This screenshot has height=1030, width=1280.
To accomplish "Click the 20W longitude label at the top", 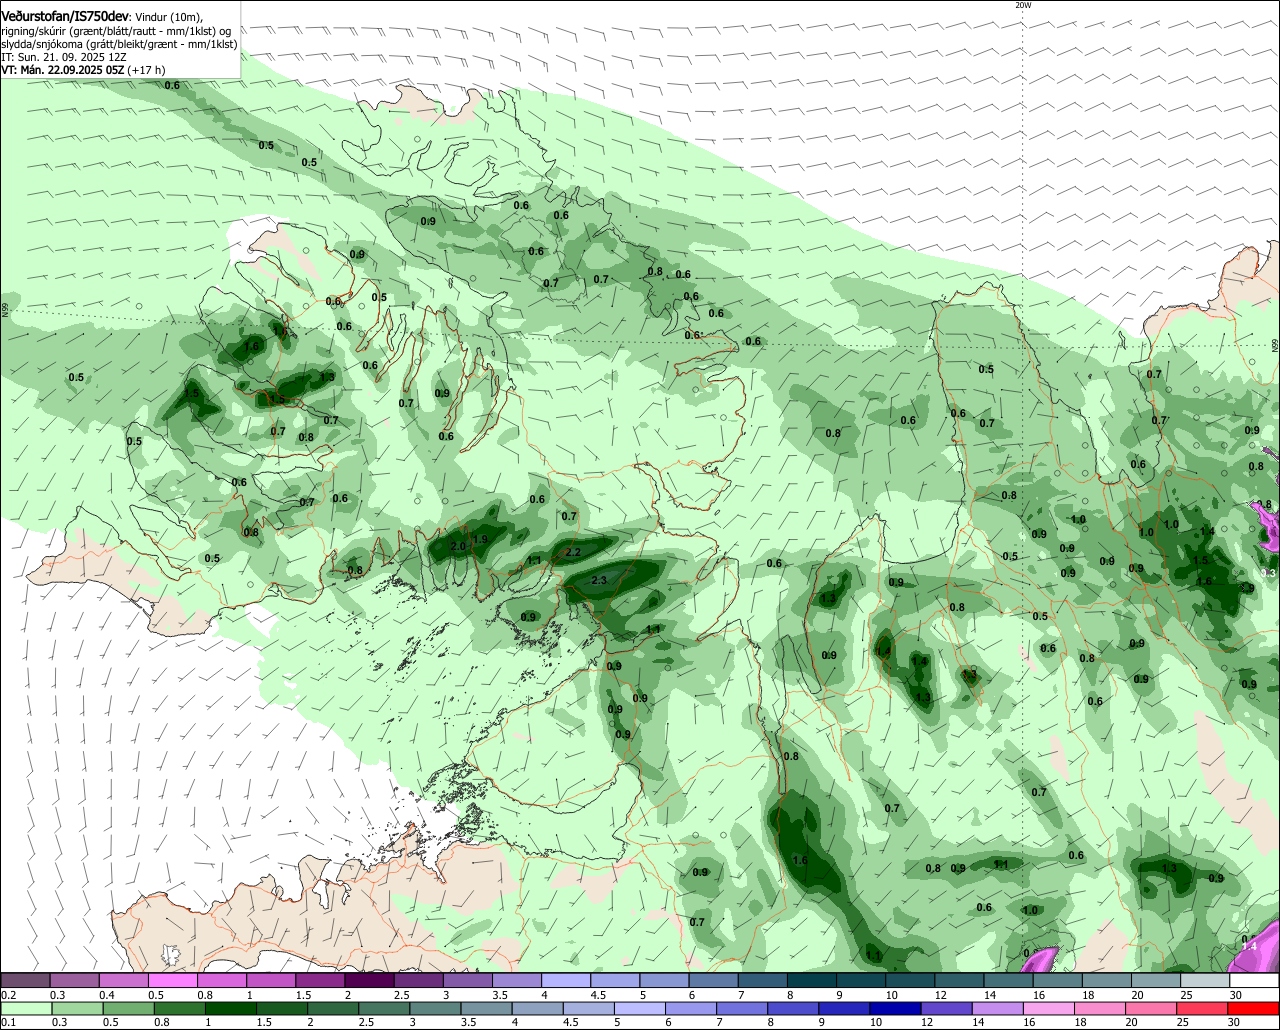I will click(1022, 5).
